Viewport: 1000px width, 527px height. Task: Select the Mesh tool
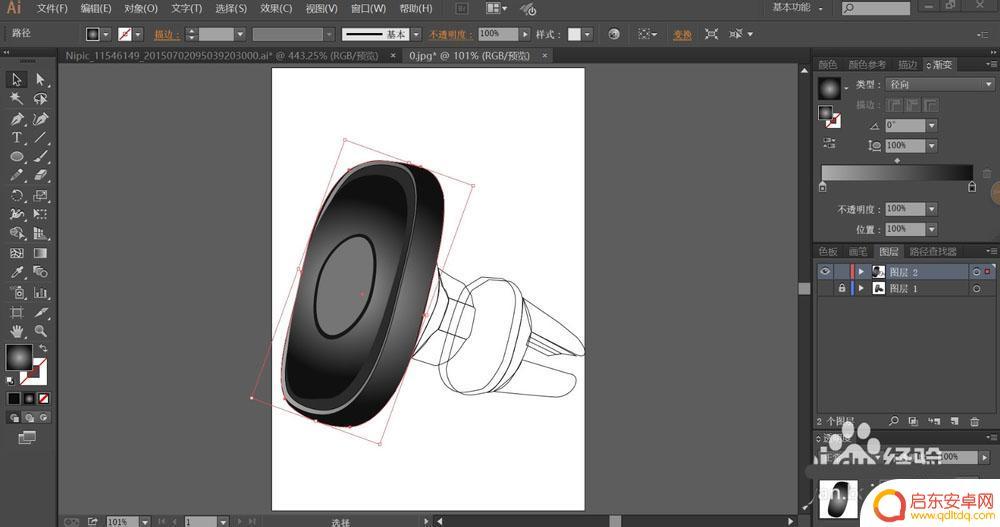(x=17, y=253)
